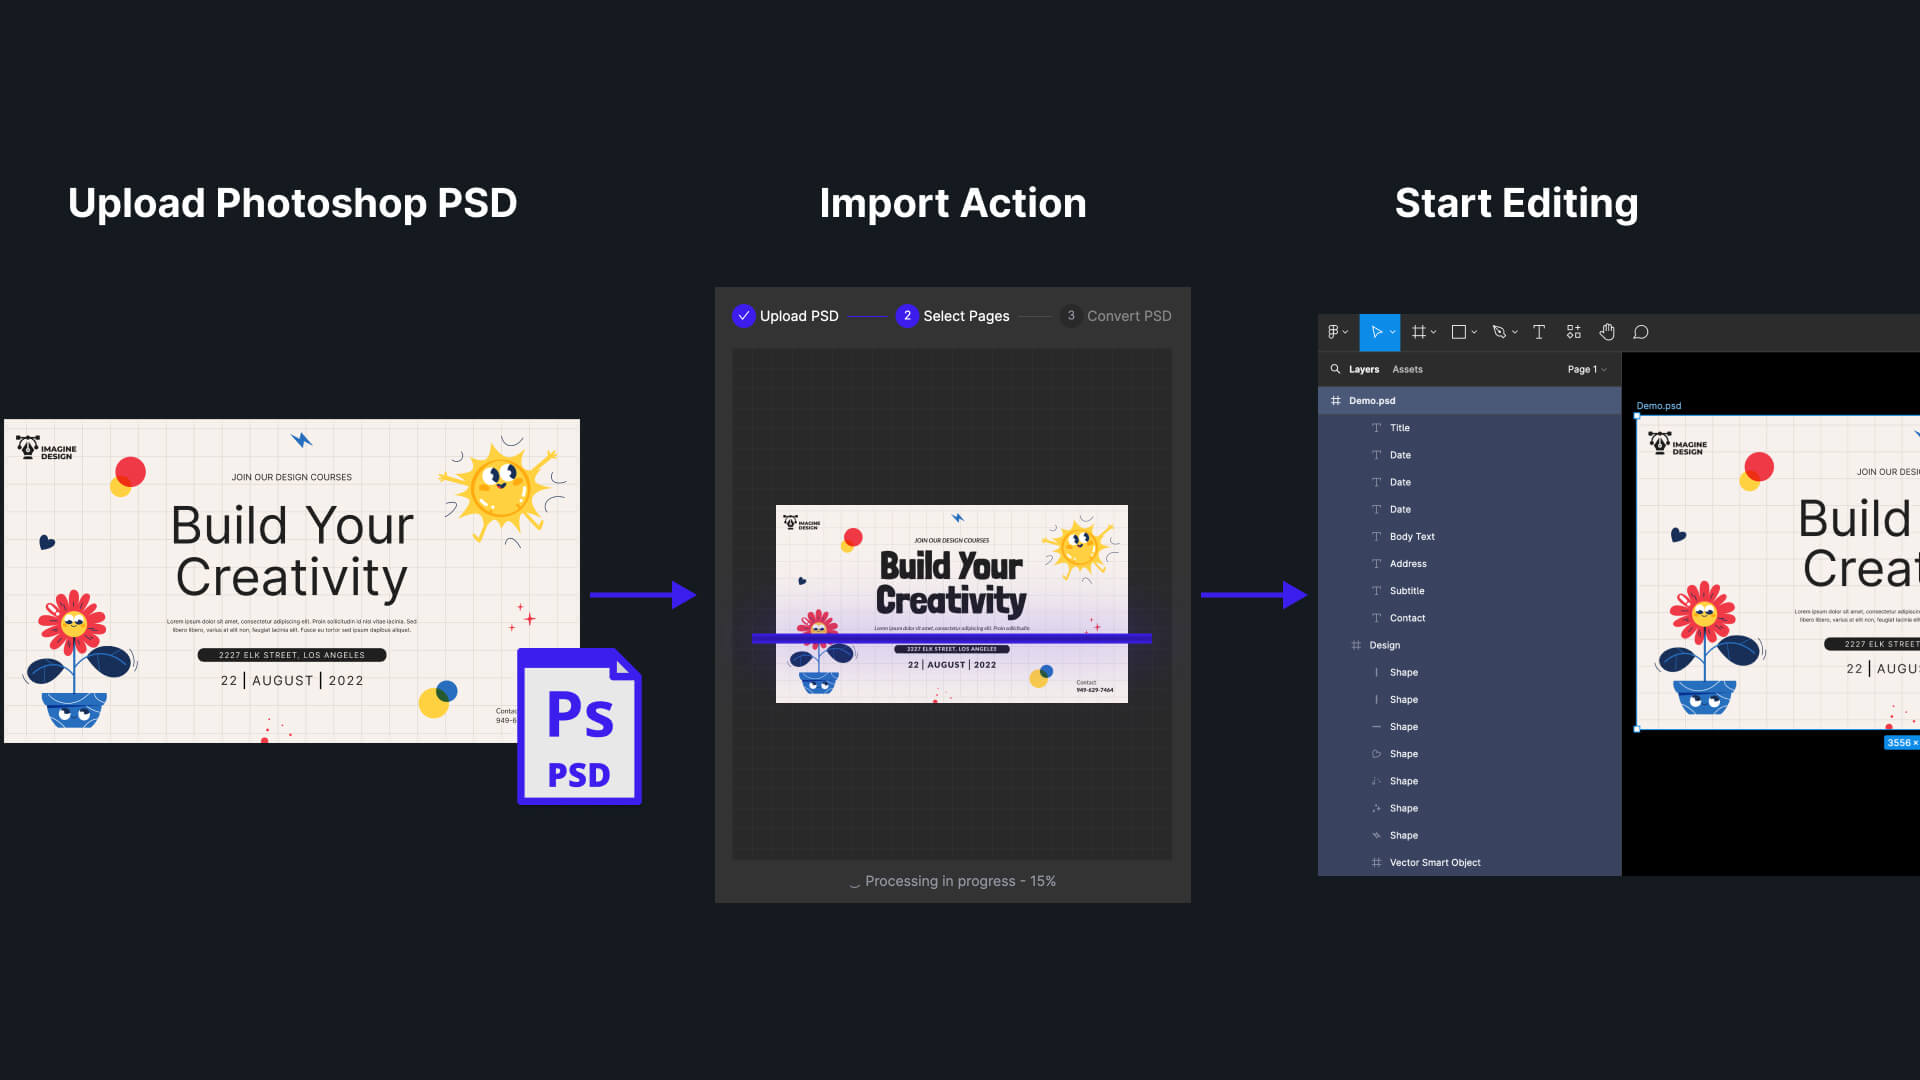1920x1080 pixels.
Task: Select the Rectangle shape tool
Action: pos(1458,332)
